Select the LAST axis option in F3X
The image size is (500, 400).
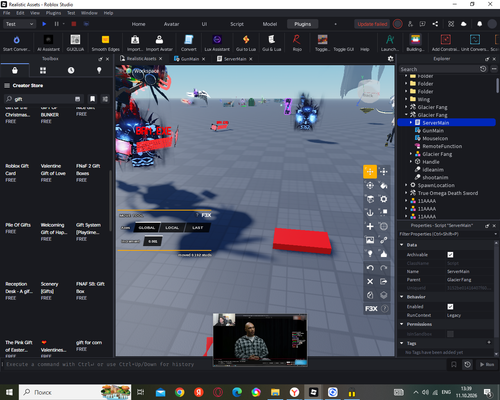(x=197, y=228)
